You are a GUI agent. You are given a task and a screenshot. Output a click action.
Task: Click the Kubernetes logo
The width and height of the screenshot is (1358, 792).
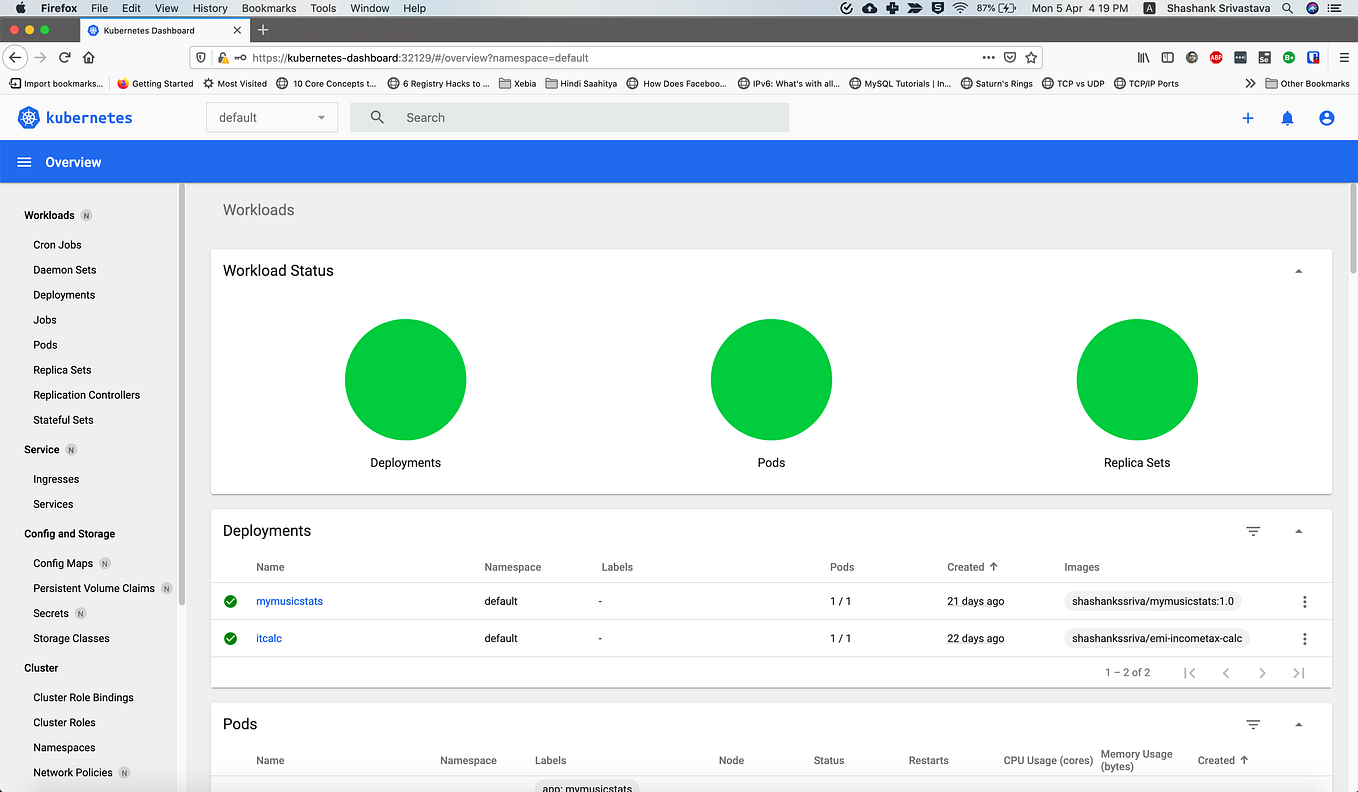tap(75, 118)
